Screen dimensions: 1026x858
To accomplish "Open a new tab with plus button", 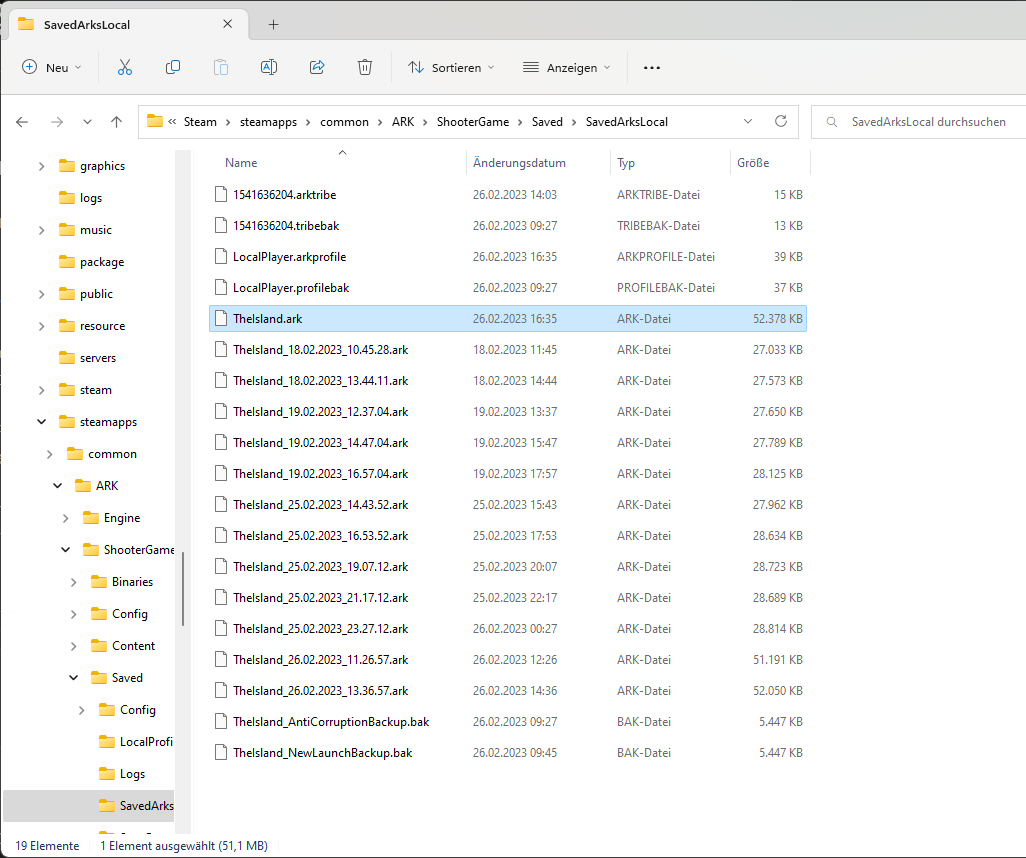I will pyautogui.click(x=274, y=24).
